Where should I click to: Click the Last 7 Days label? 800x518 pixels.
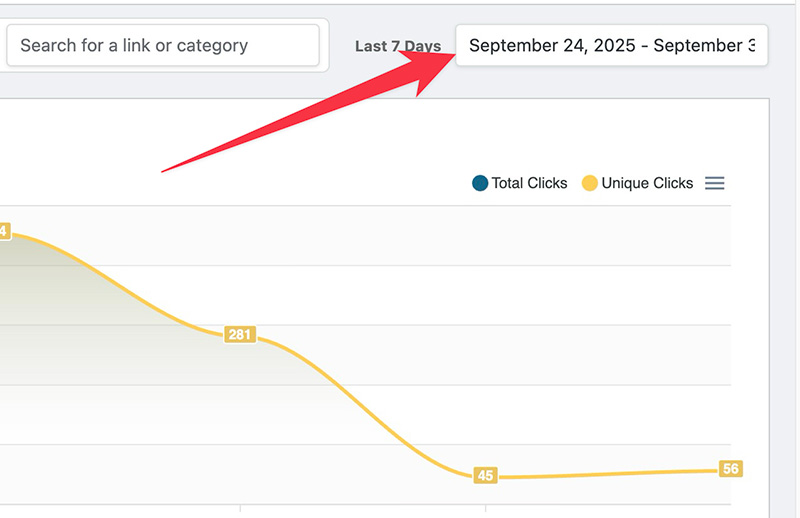point(397,47)
